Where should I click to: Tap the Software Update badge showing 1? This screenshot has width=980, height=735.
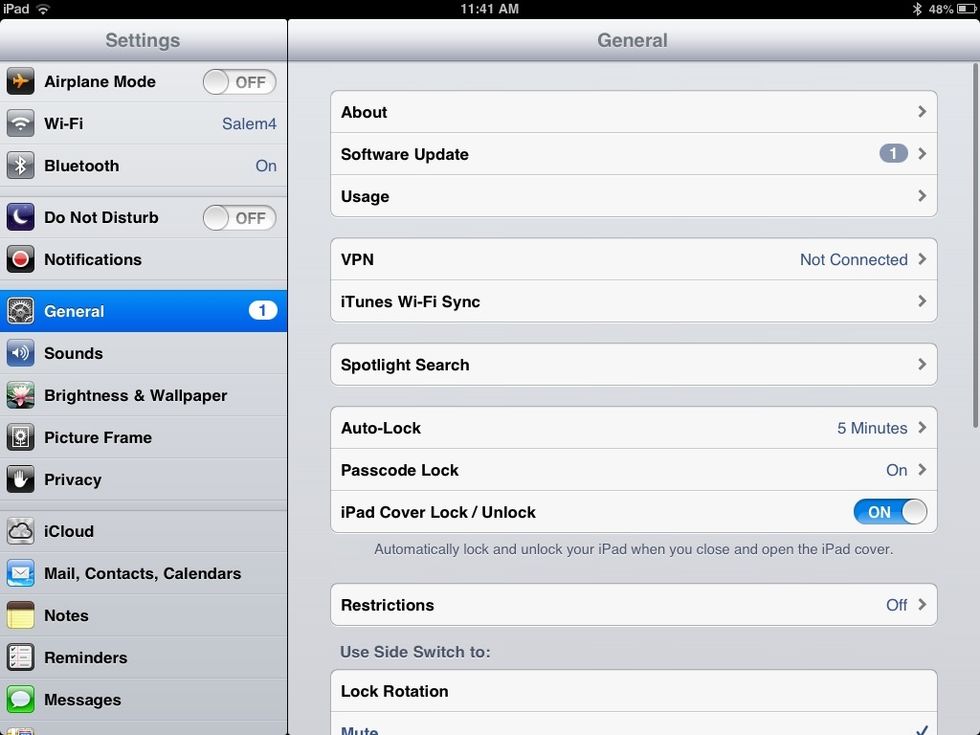point(893,154)
